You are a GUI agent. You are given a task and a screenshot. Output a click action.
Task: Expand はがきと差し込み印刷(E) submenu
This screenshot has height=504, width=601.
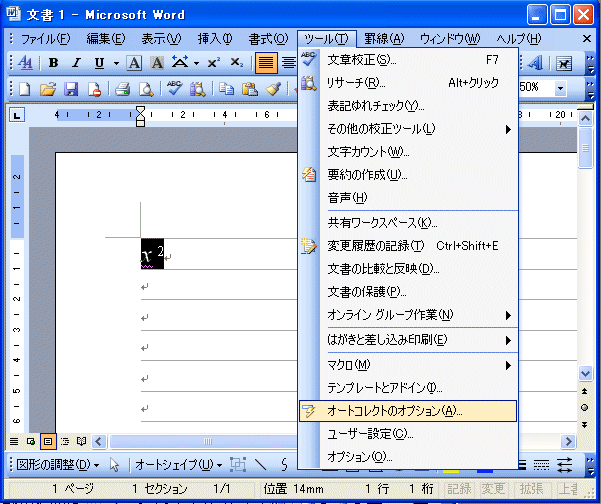click(x=408, y=340)
